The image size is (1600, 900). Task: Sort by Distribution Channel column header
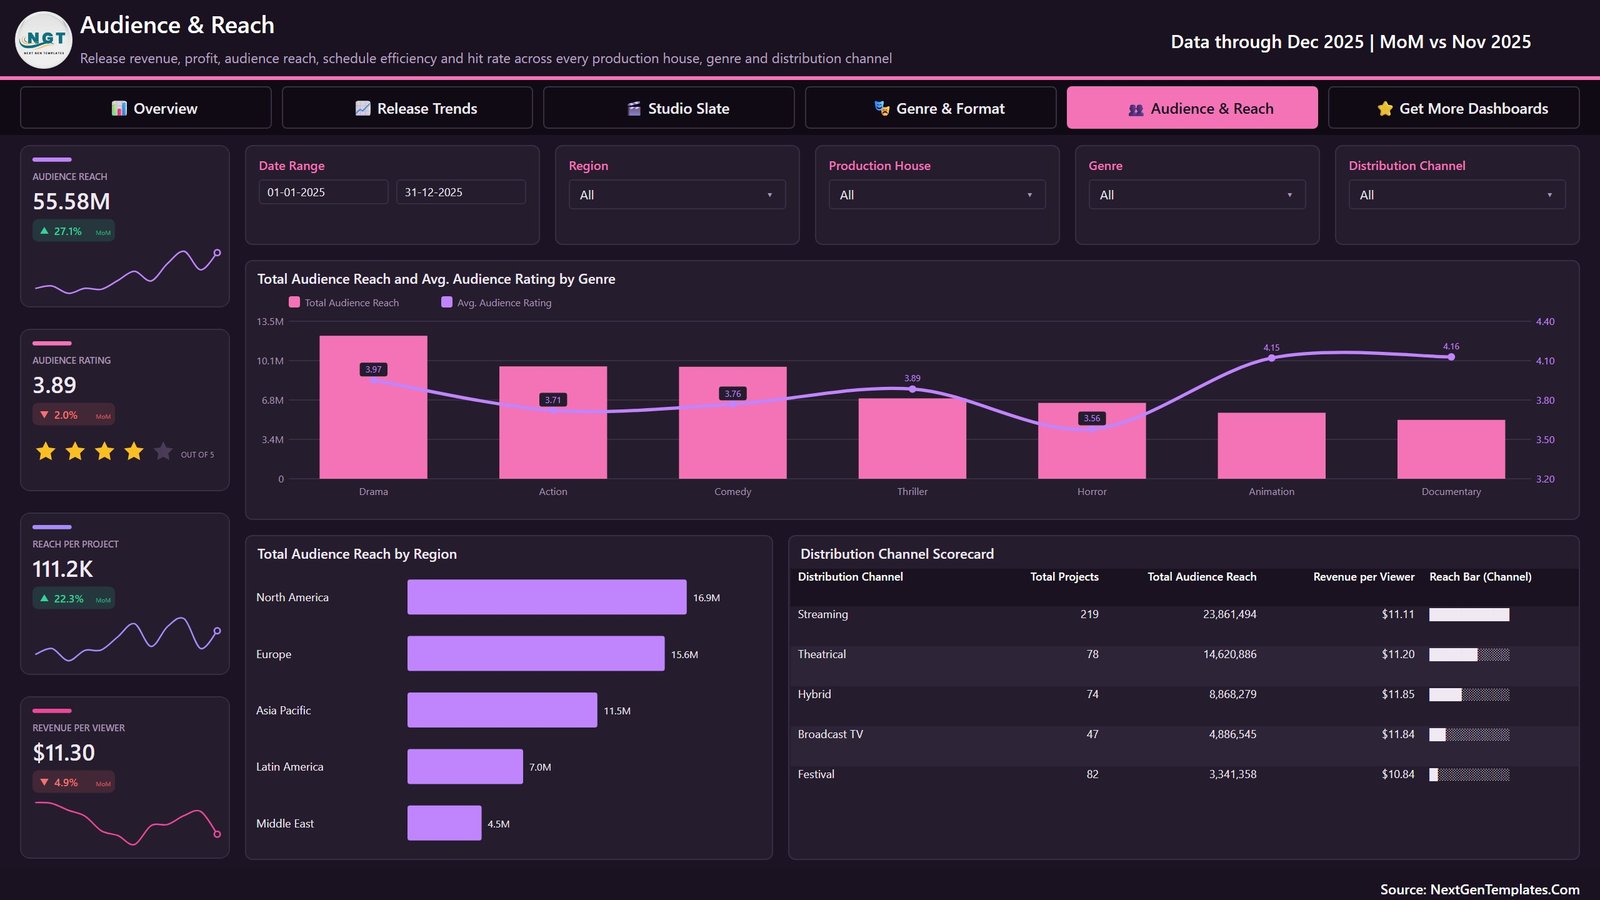tap(850, 577)
